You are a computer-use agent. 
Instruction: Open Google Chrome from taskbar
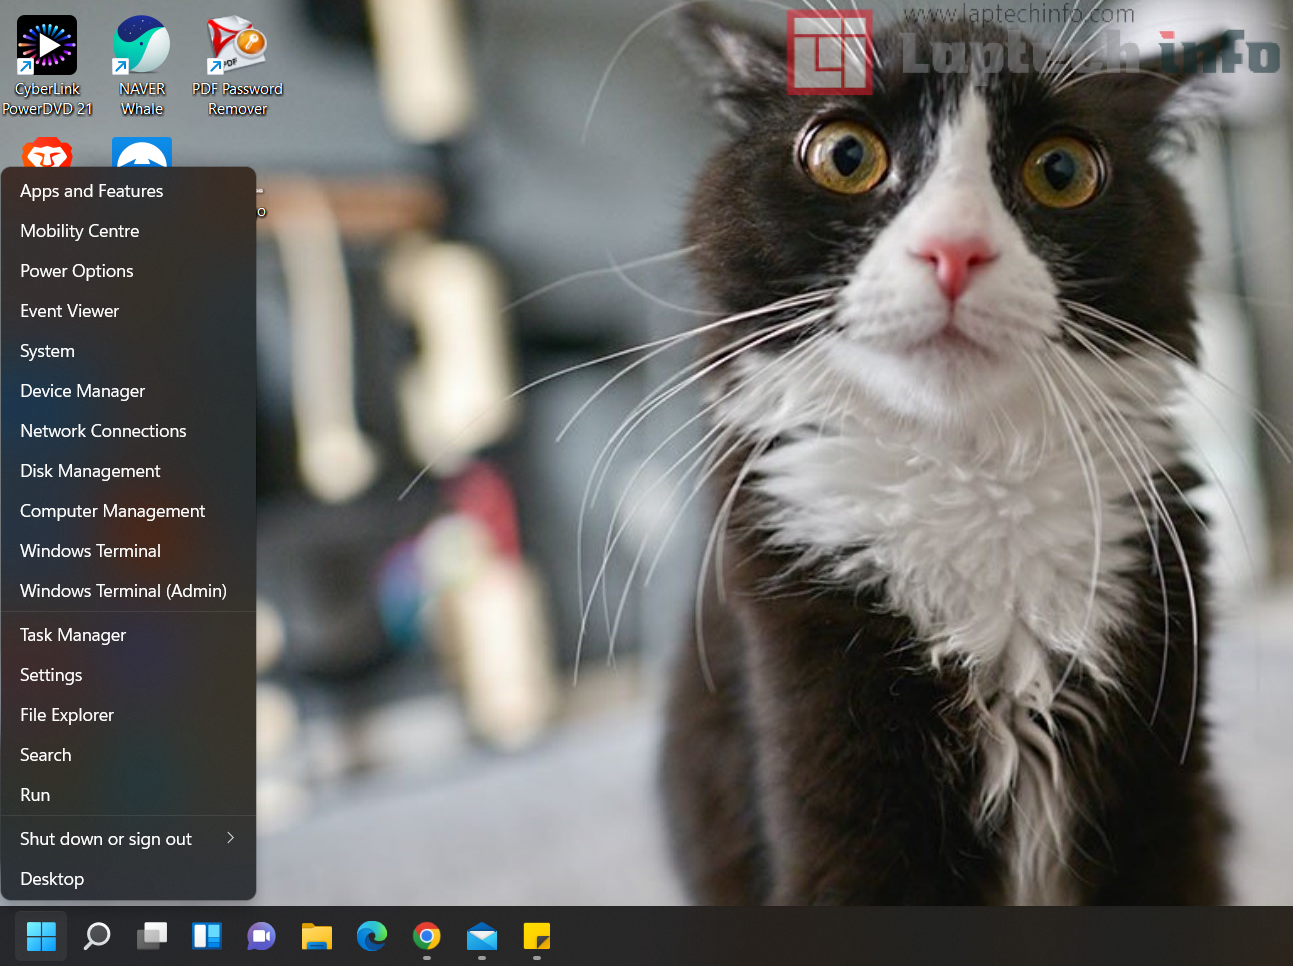click(x=427, y=936)
